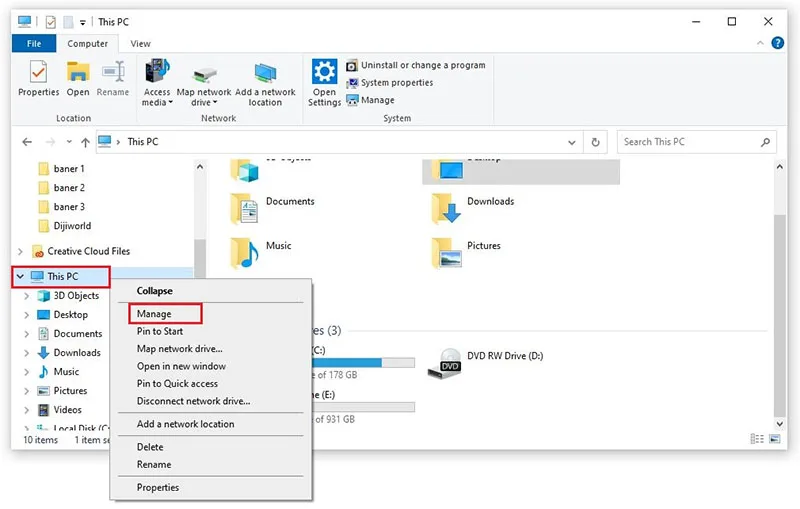
Task: Select the 3D Objects folder icon in main pane
Action: tap(244, 171)
